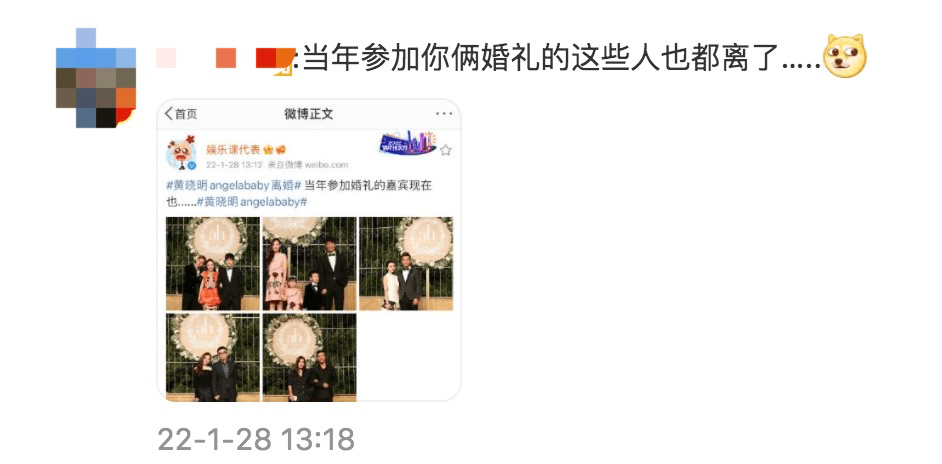This screenshot has height=464, width=942.
Task: Open fifth photo, couple in black
Action: pyautogui.click(x=309, y=357)
